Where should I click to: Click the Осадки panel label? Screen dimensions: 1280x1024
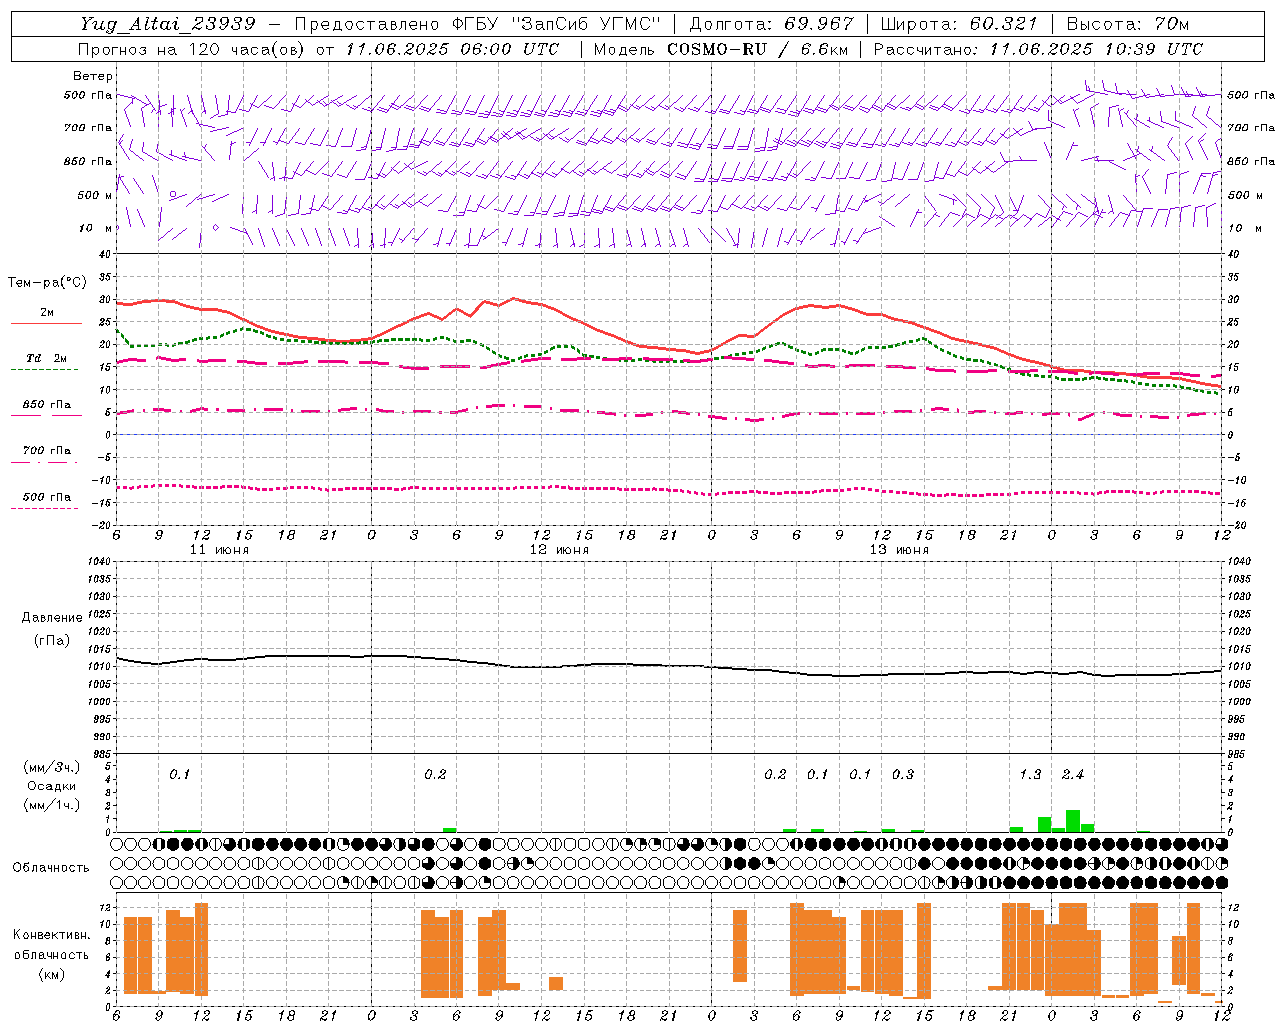pyautogui.click(x=52, y=786)
